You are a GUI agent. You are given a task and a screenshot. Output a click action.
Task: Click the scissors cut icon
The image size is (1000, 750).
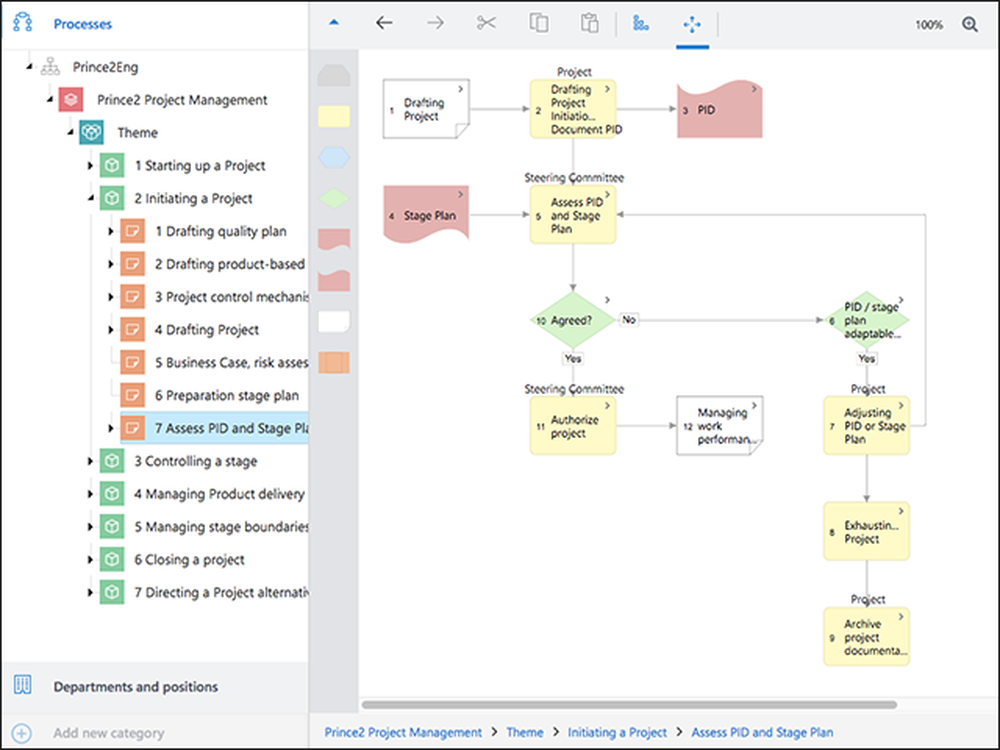coord(486,24)
